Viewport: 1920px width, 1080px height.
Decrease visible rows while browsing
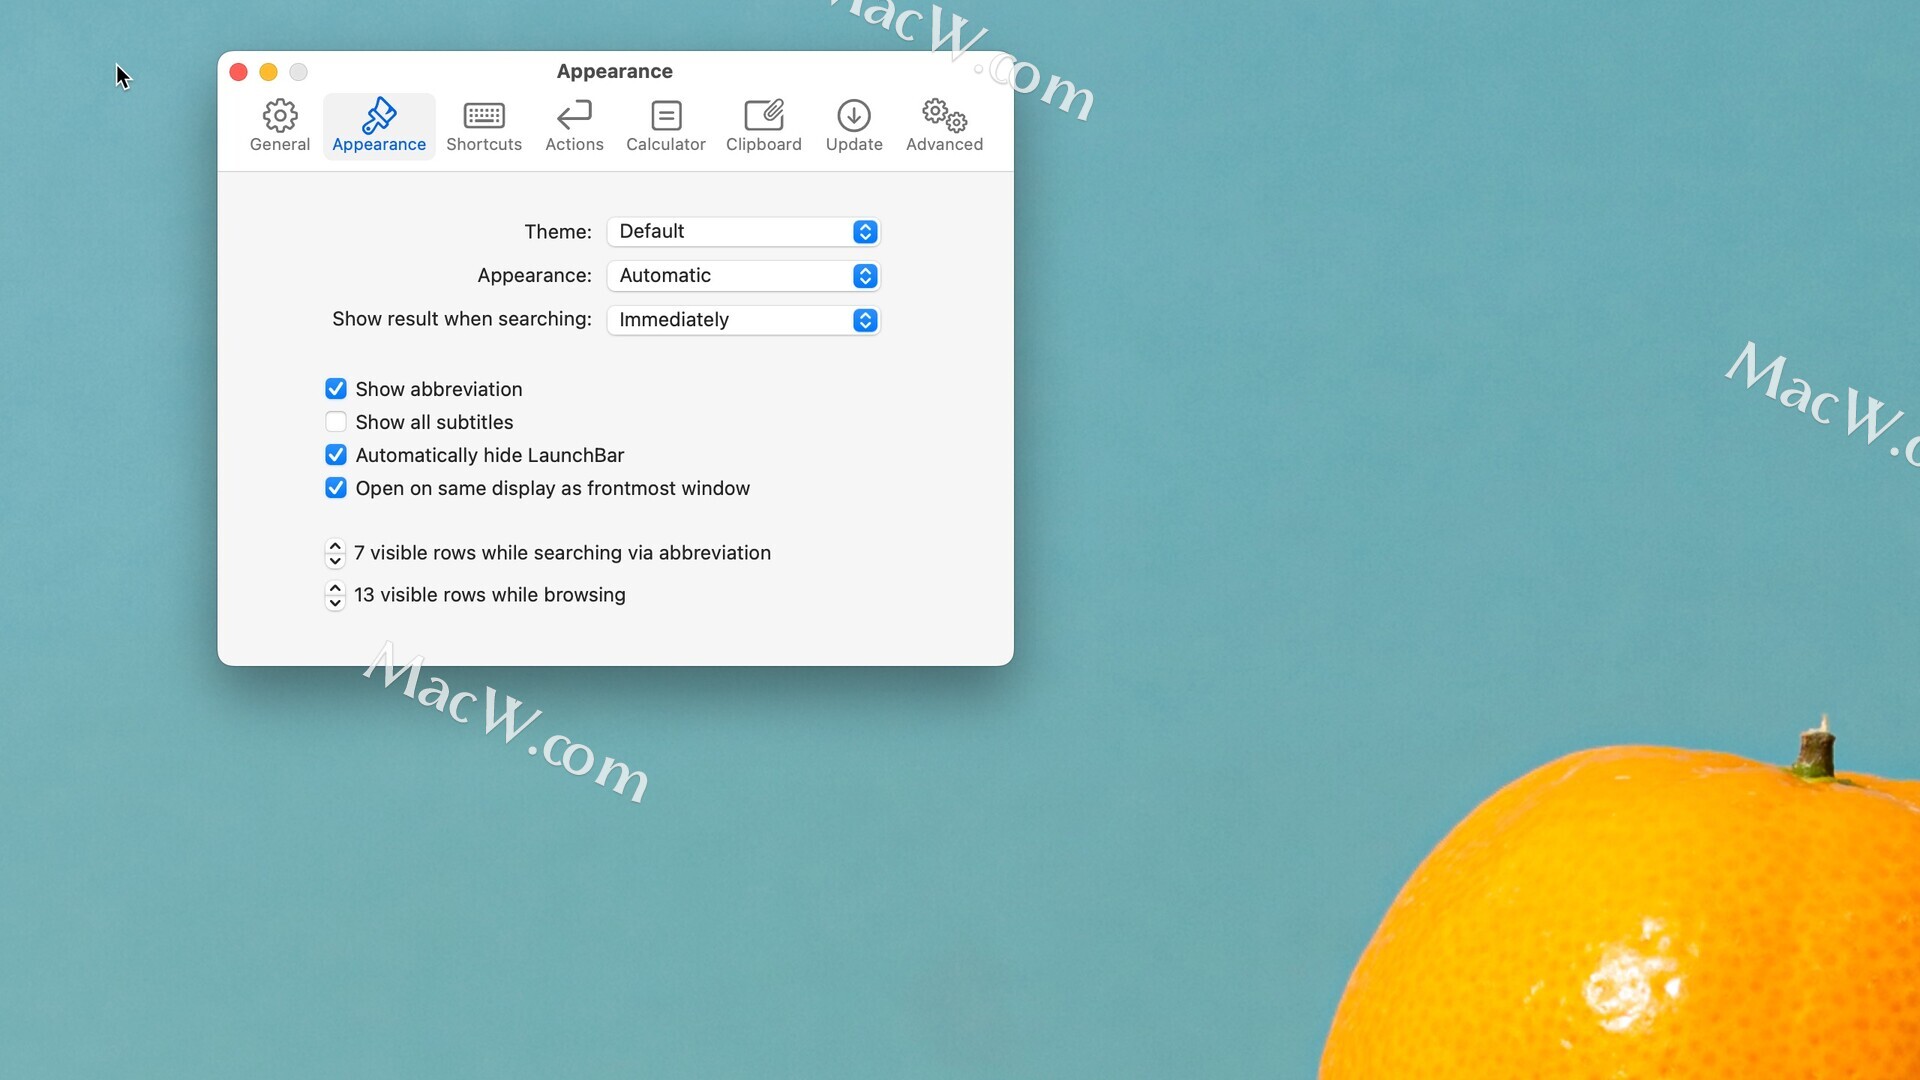335,603
